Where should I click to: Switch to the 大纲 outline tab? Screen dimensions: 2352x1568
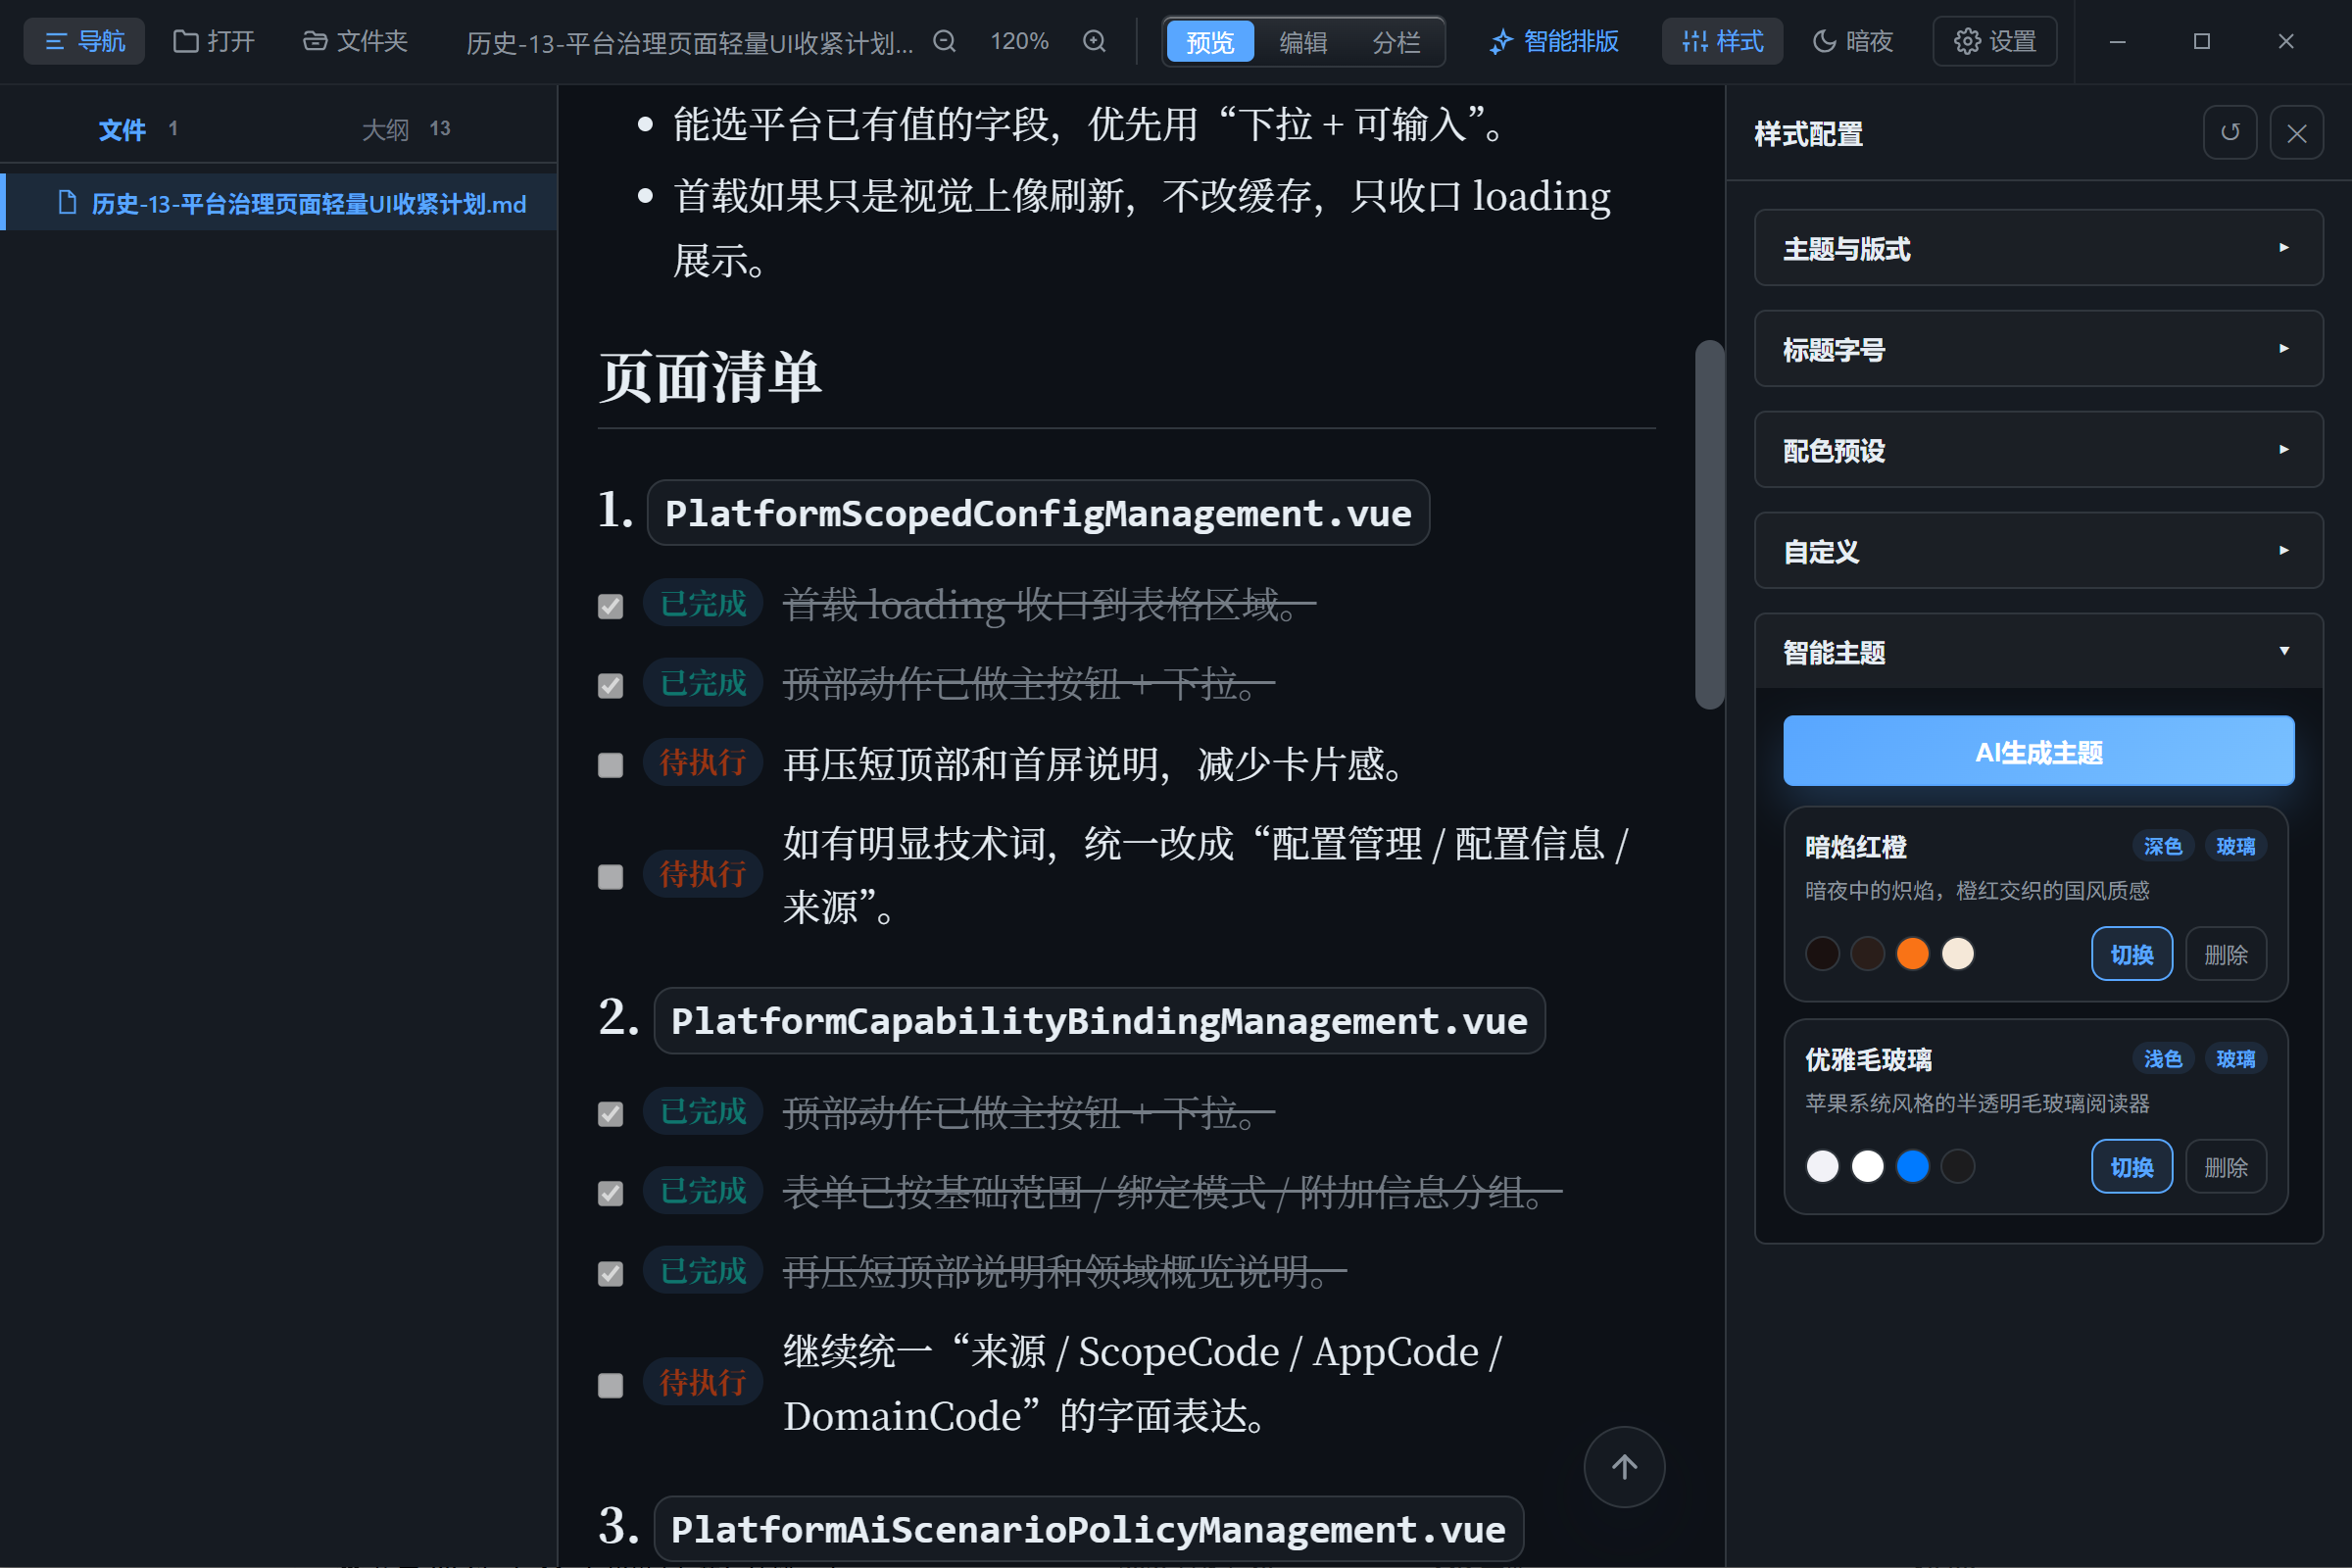coord(406,128)
